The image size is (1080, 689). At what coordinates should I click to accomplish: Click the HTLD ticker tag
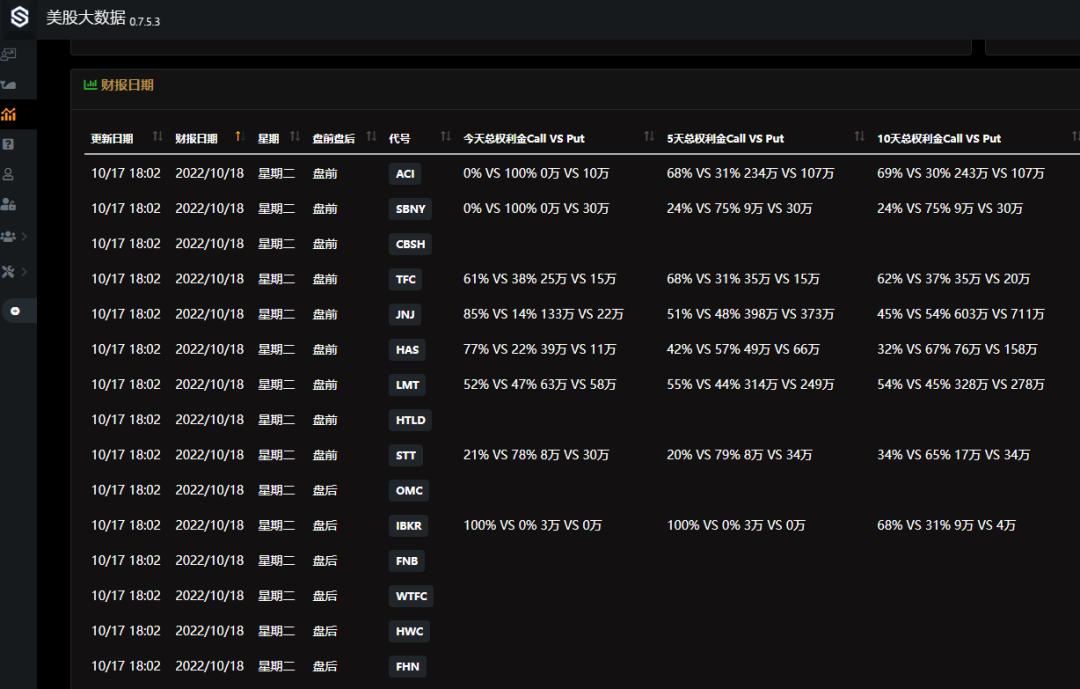pos(411,420)
